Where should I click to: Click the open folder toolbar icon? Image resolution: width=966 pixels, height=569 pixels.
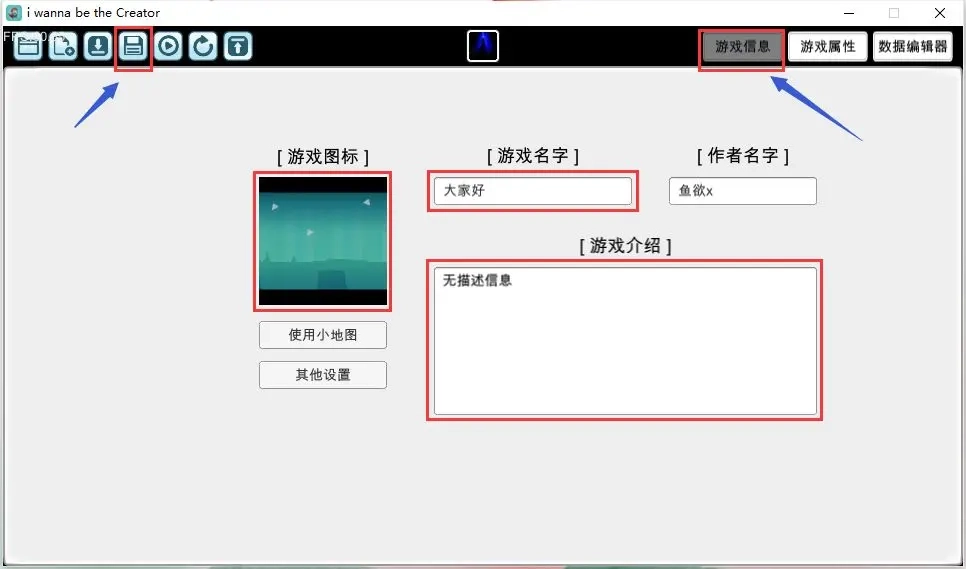pyautogui.click(x=28, y=46)
